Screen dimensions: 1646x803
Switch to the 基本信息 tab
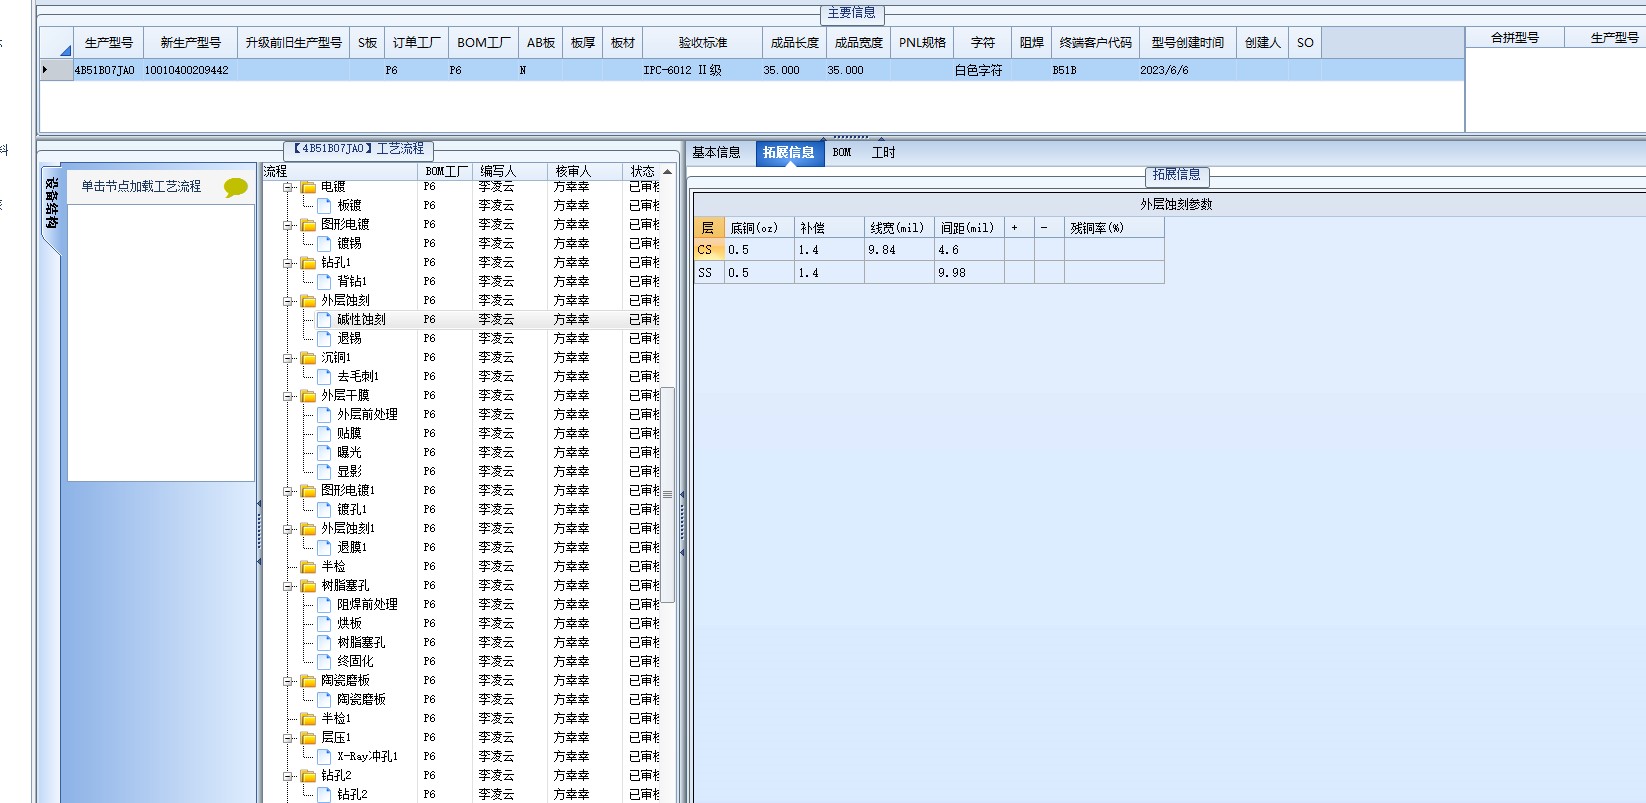717,153
